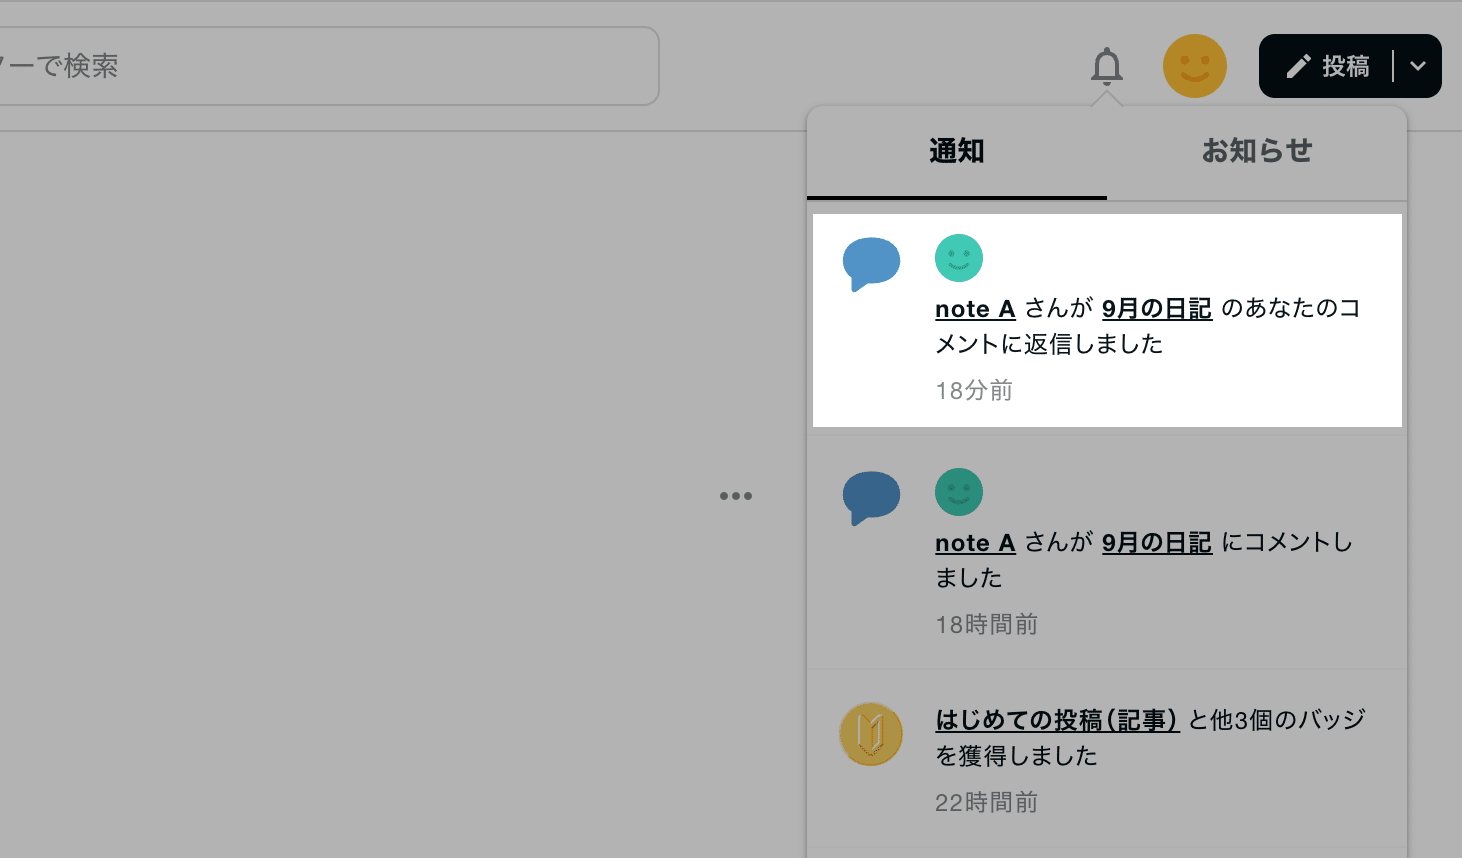
Task: Click the beginner badge medal icon
Action: (x=871, y=734)
